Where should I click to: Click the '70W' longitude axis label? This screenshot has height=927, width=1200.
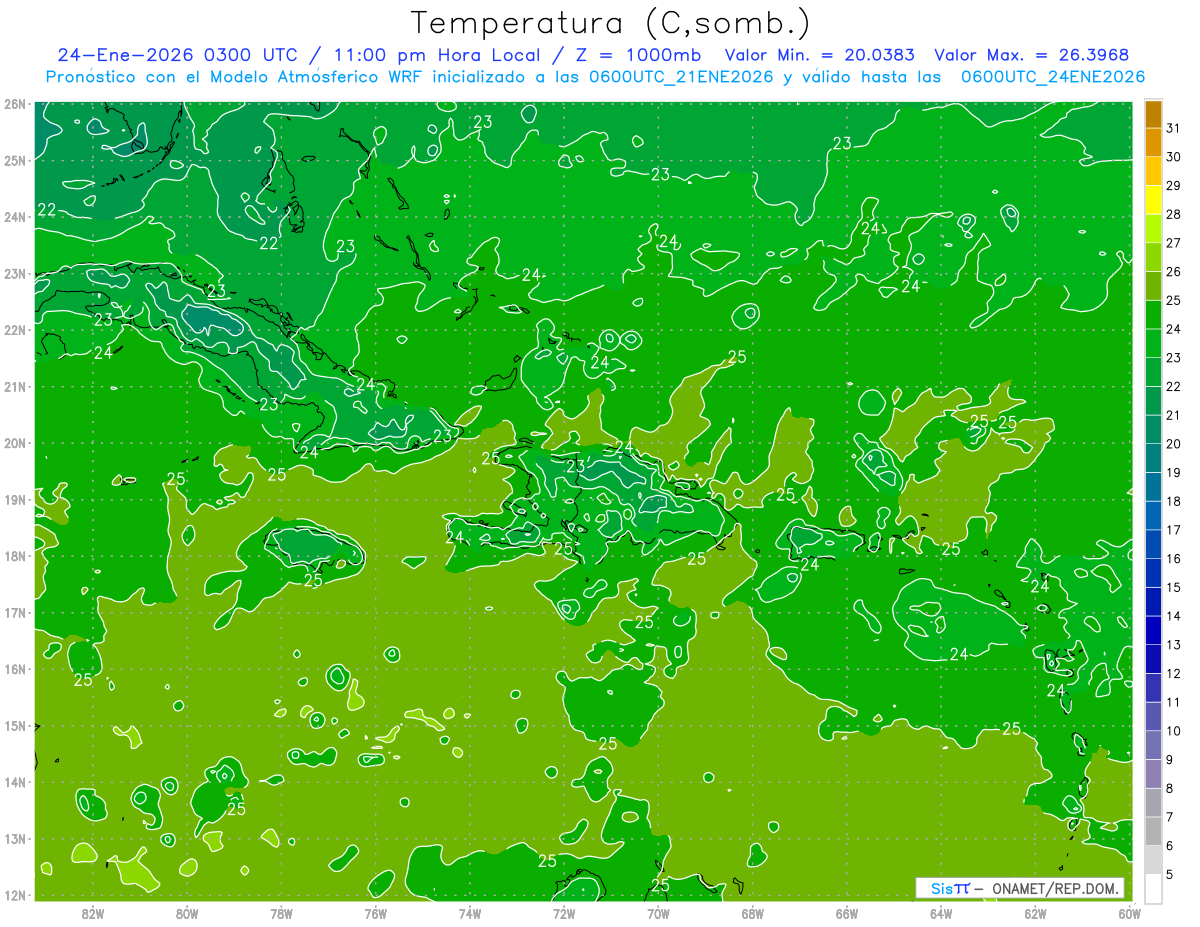658,913
